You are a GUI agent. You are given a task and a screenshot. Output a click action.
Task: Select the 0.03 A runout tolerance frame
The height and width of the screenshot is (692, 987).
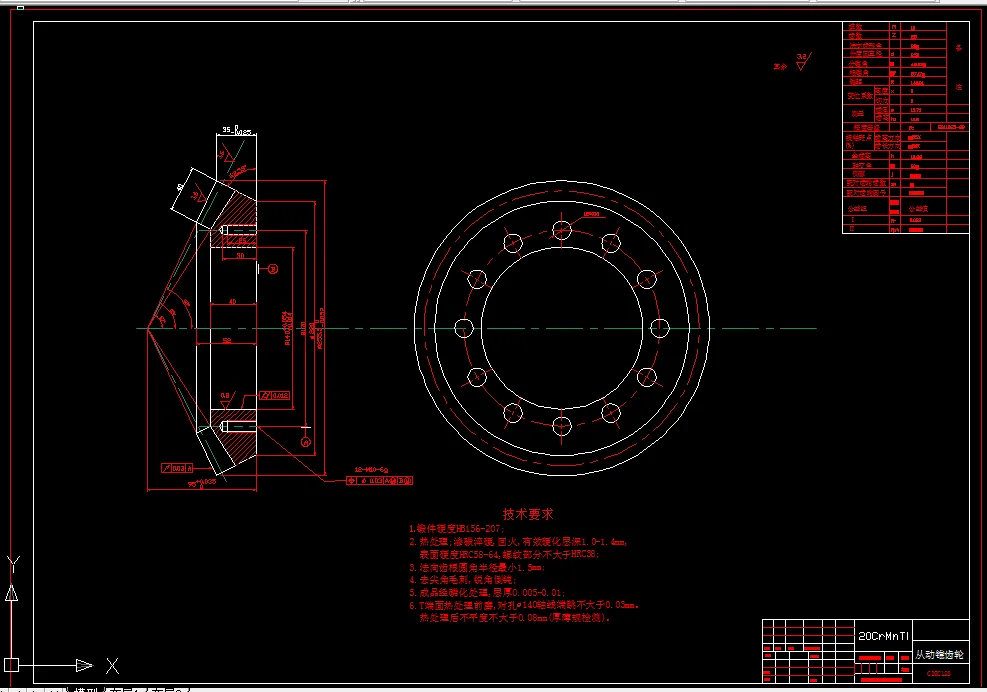pyautogui.click(x=177, y=468)
